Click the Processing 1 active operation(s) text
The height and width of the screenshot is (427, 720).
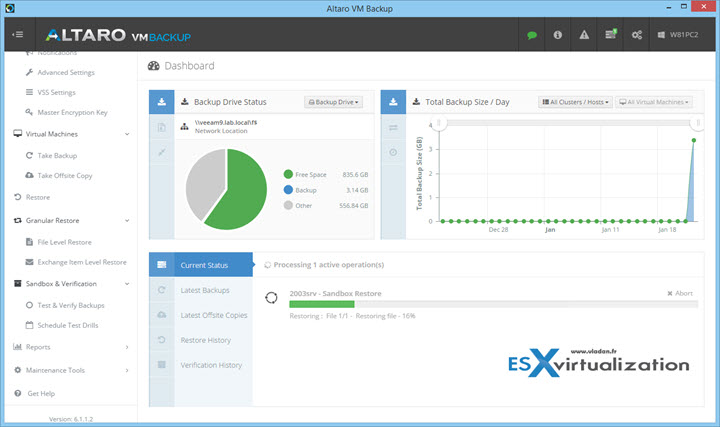[329, 265]
